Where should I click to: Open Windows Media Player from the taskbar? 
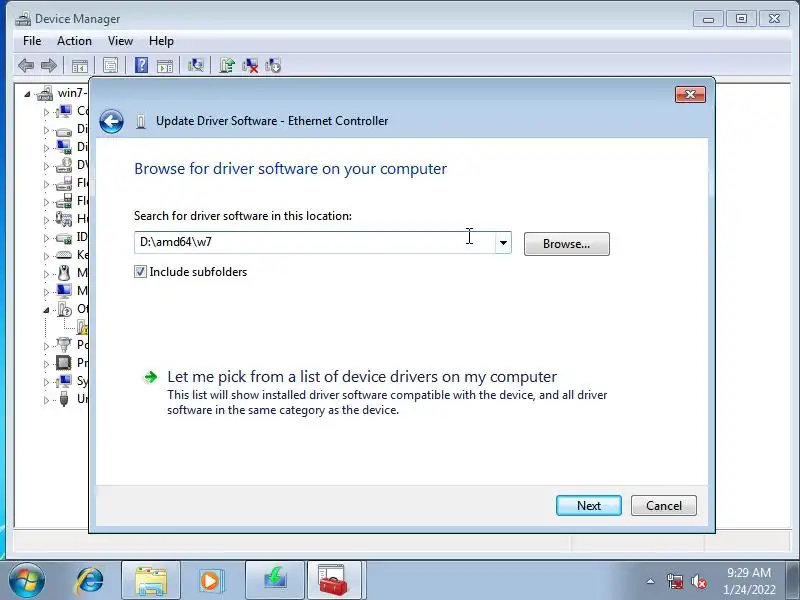[211, 580]
